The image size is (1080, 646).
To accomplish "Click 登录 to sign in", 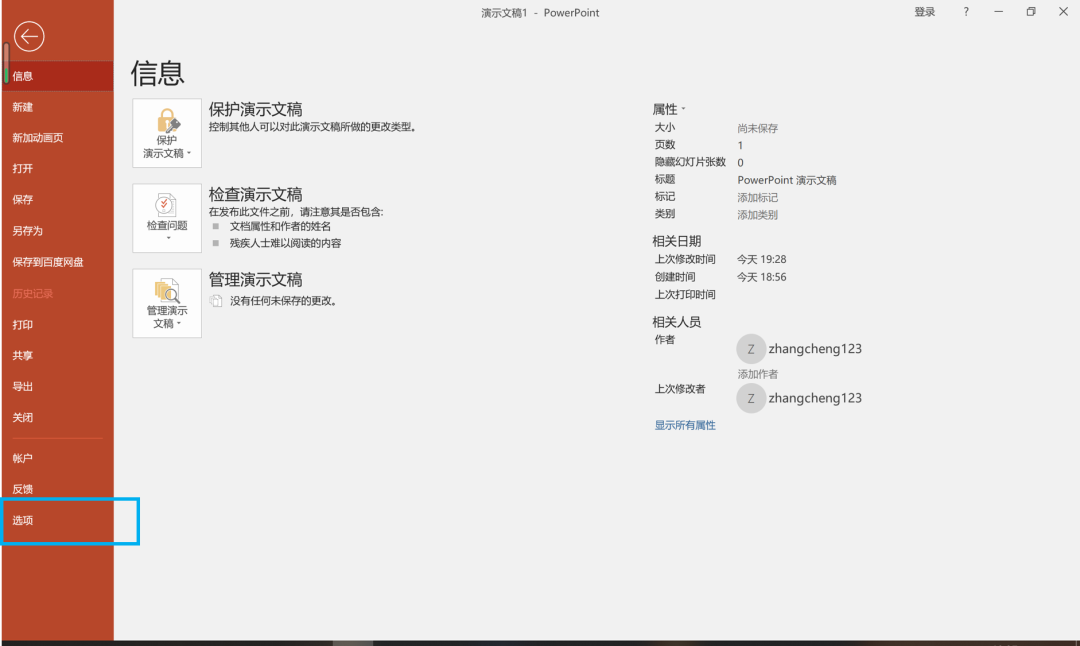I will 924,12.
